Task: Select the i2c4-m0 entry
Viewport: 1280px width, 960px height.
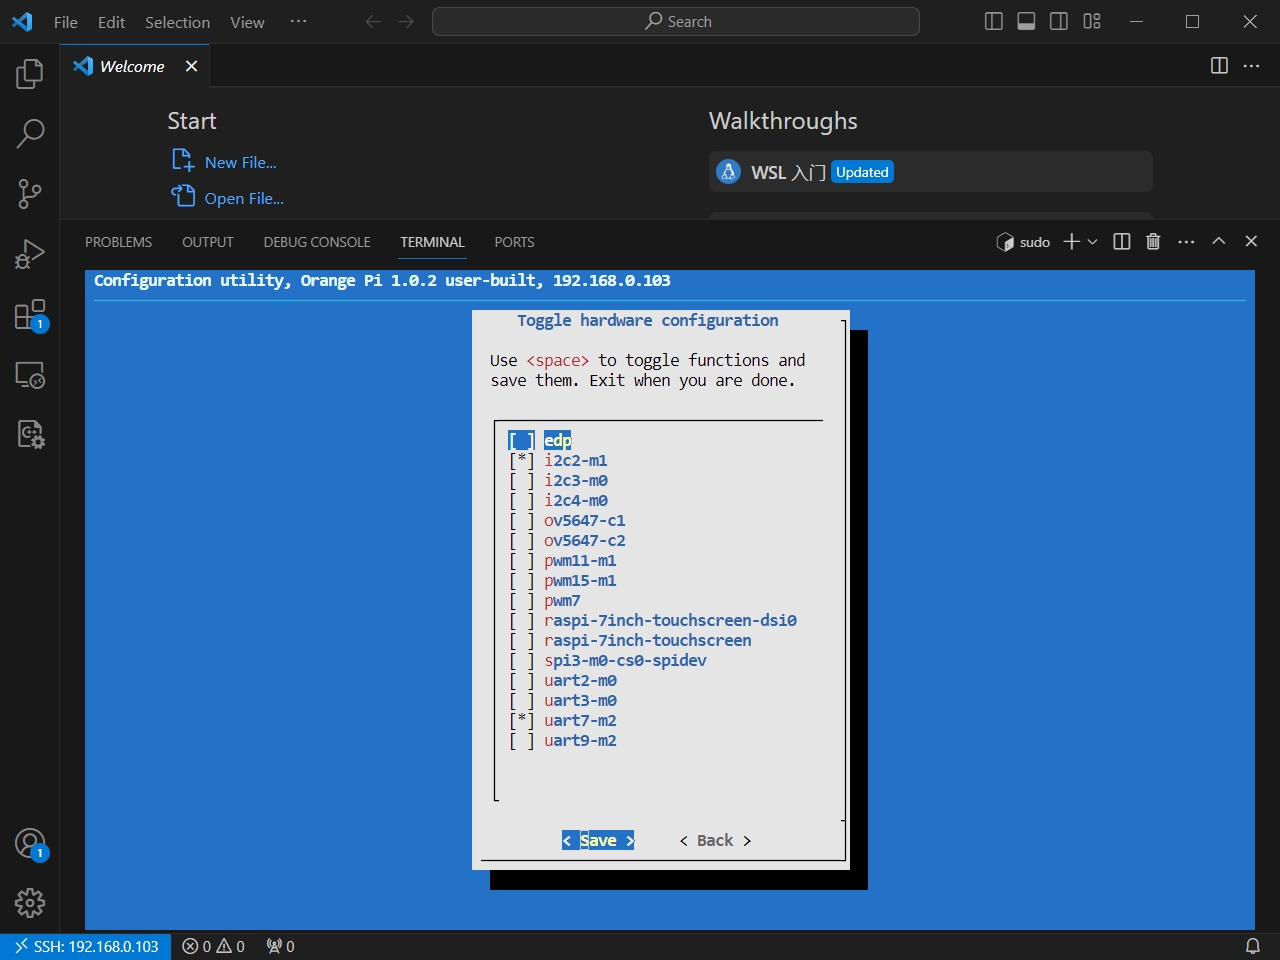Action: (576, 500)
